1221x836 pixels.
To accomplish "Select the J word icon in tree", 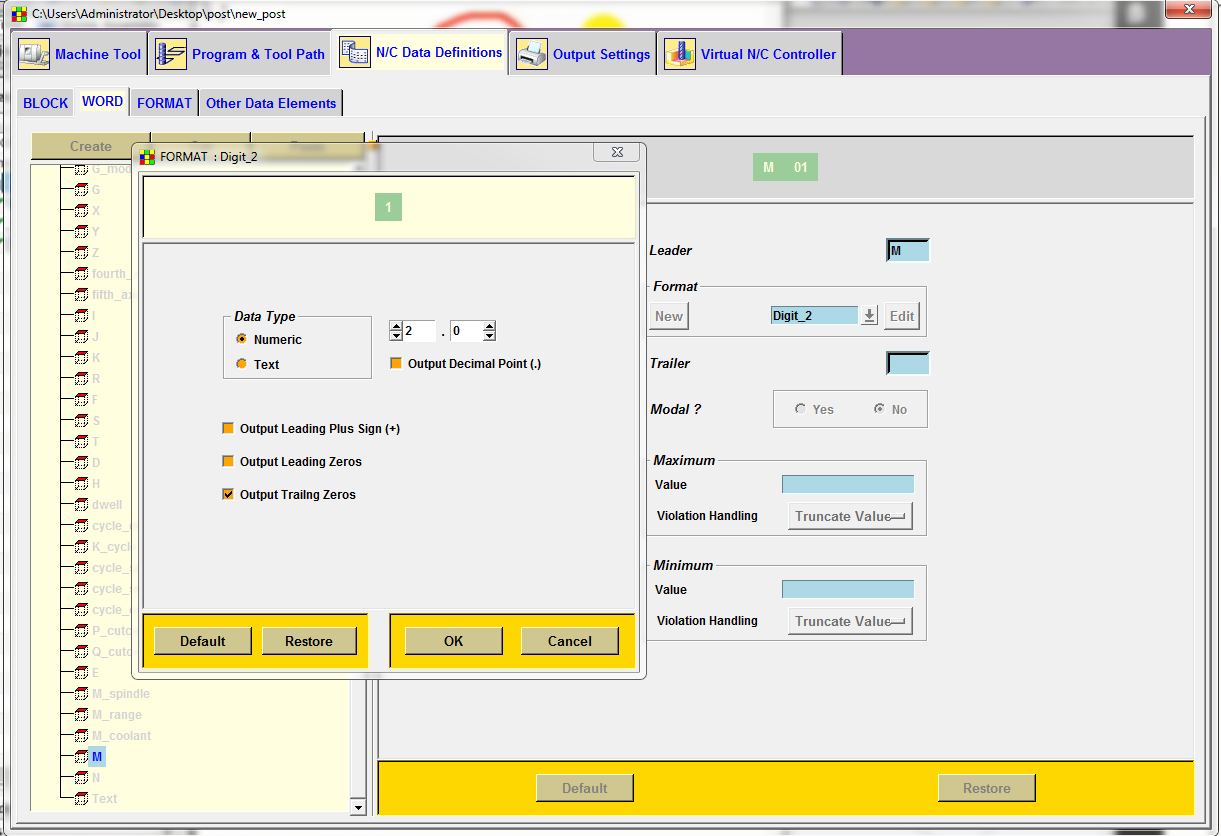I will point(82,337).
